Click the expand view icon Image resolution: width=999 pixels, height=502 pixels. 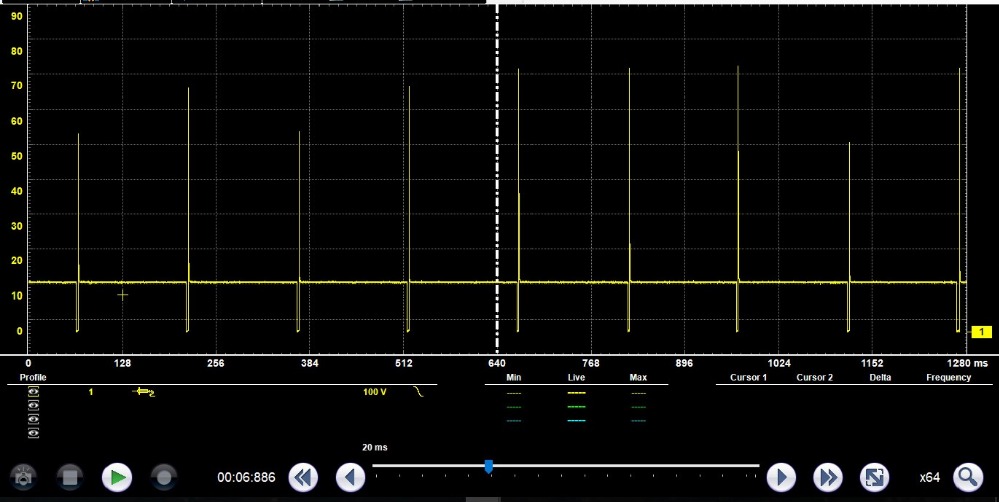click(874, 477)
